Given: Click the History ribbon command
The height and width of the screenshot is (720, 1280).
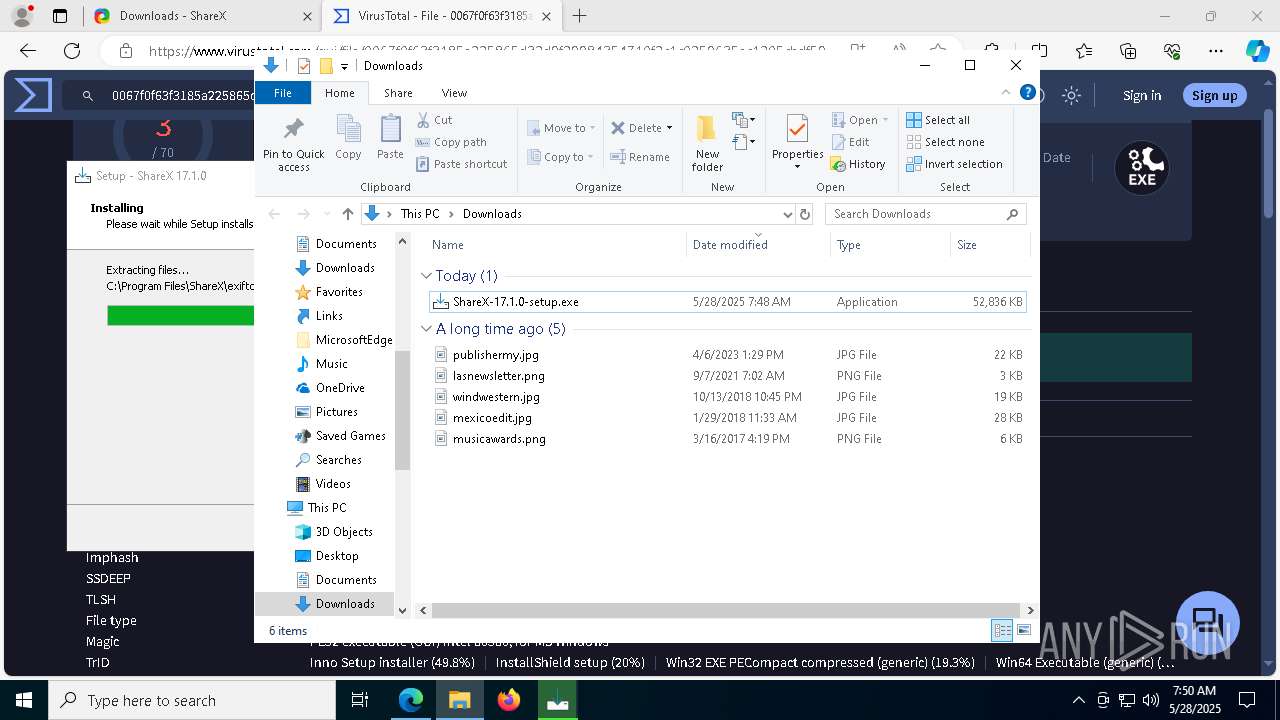Looking at the screenshot, I should tap(858, 164).
